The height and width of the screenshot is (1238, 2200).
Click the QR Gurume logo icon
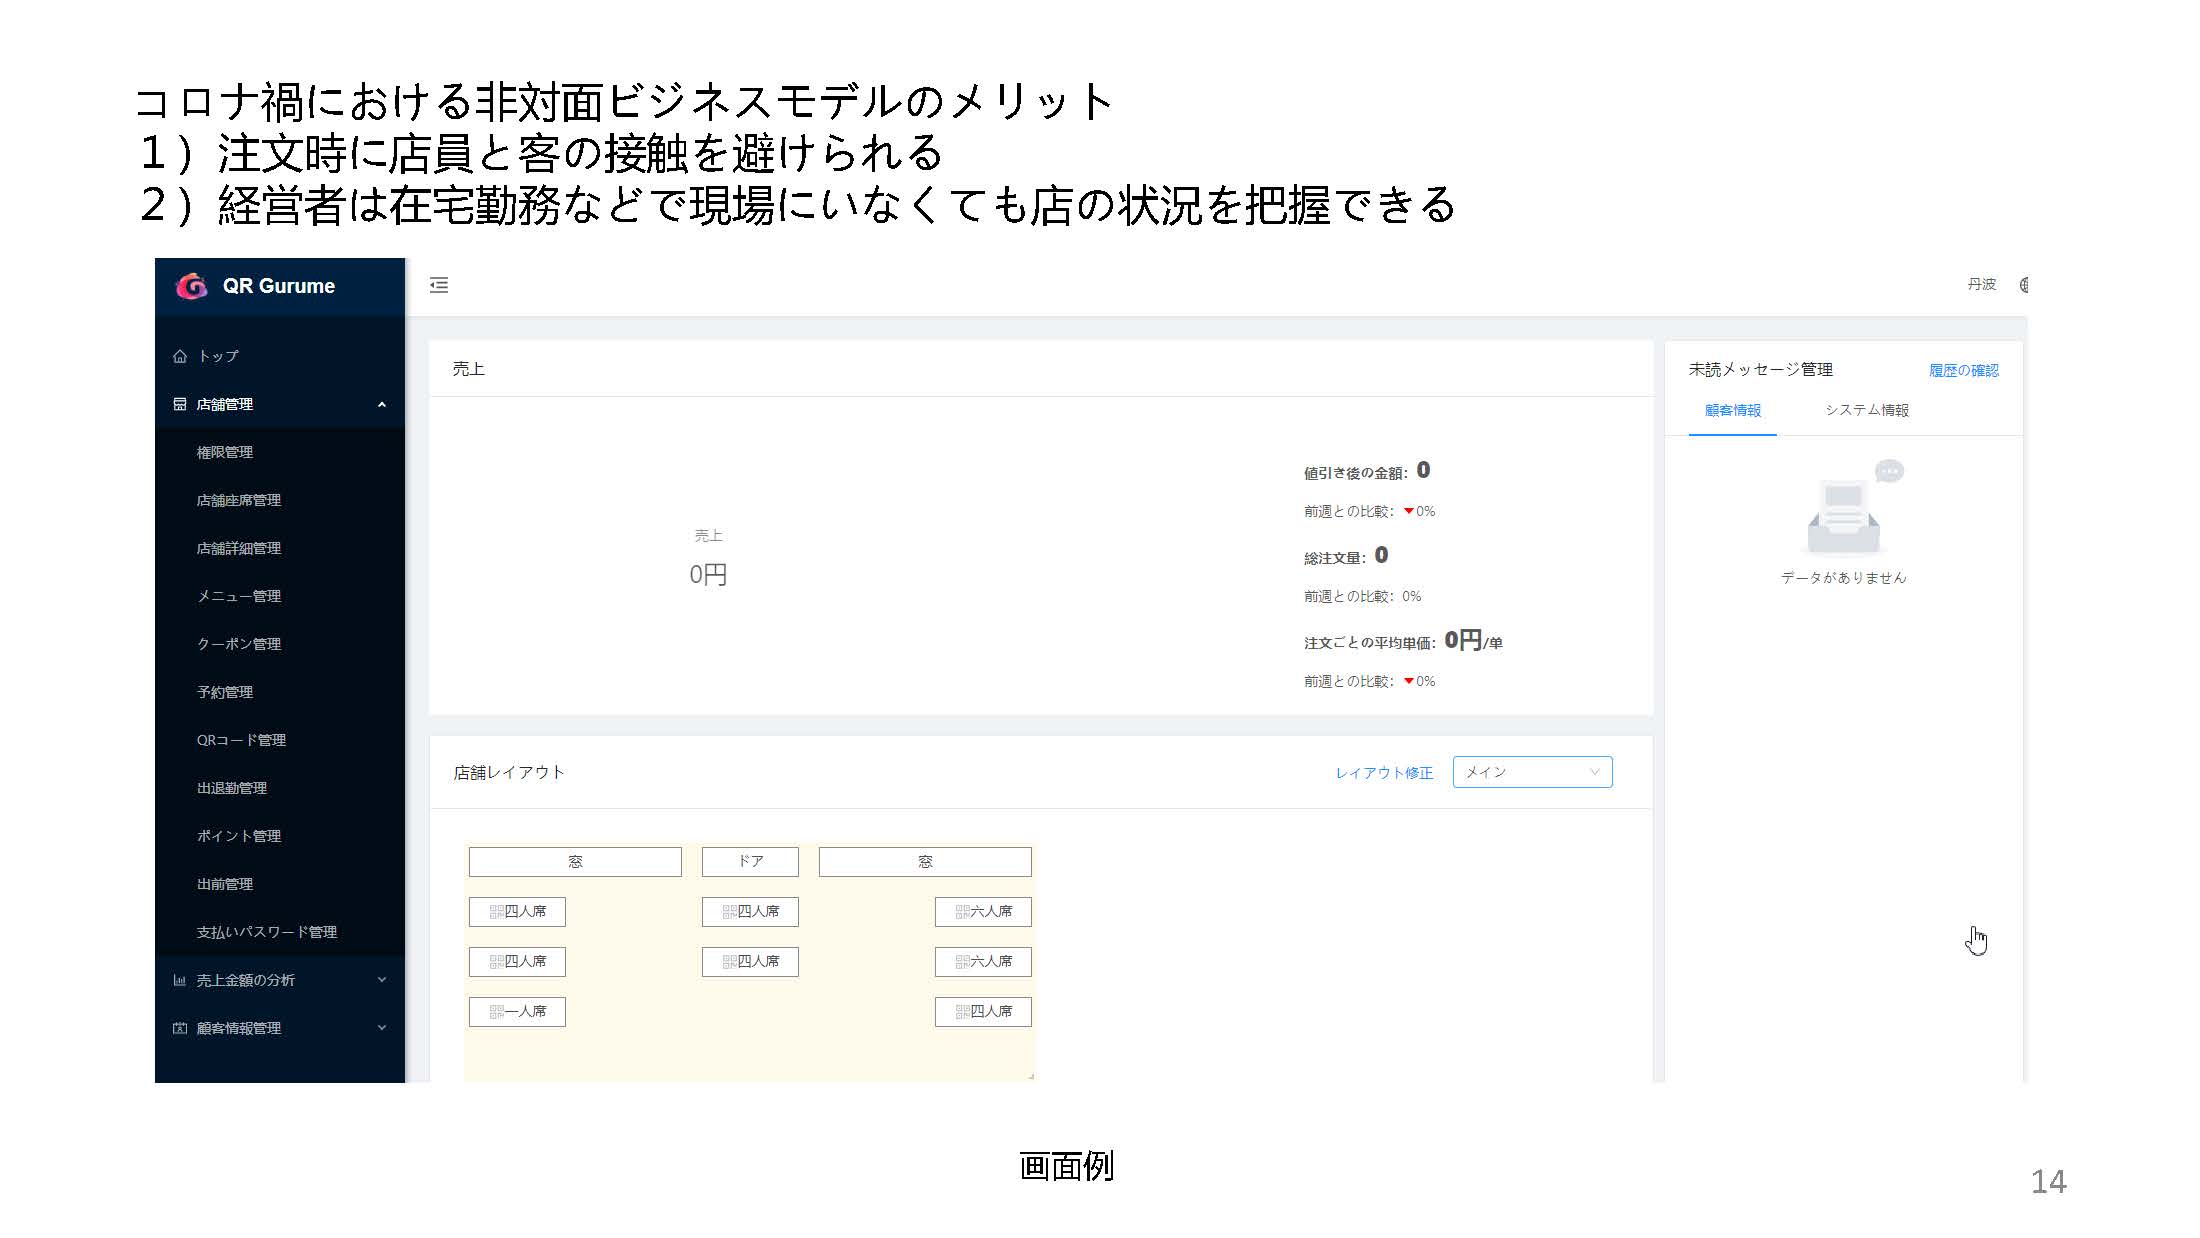(191, 286)
